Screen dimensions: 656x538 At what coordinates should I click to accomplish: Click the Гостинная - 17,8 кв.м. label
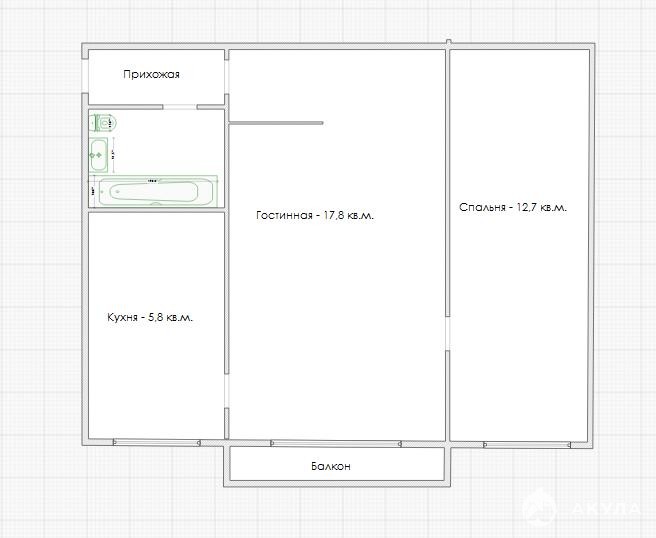point(315,215)
